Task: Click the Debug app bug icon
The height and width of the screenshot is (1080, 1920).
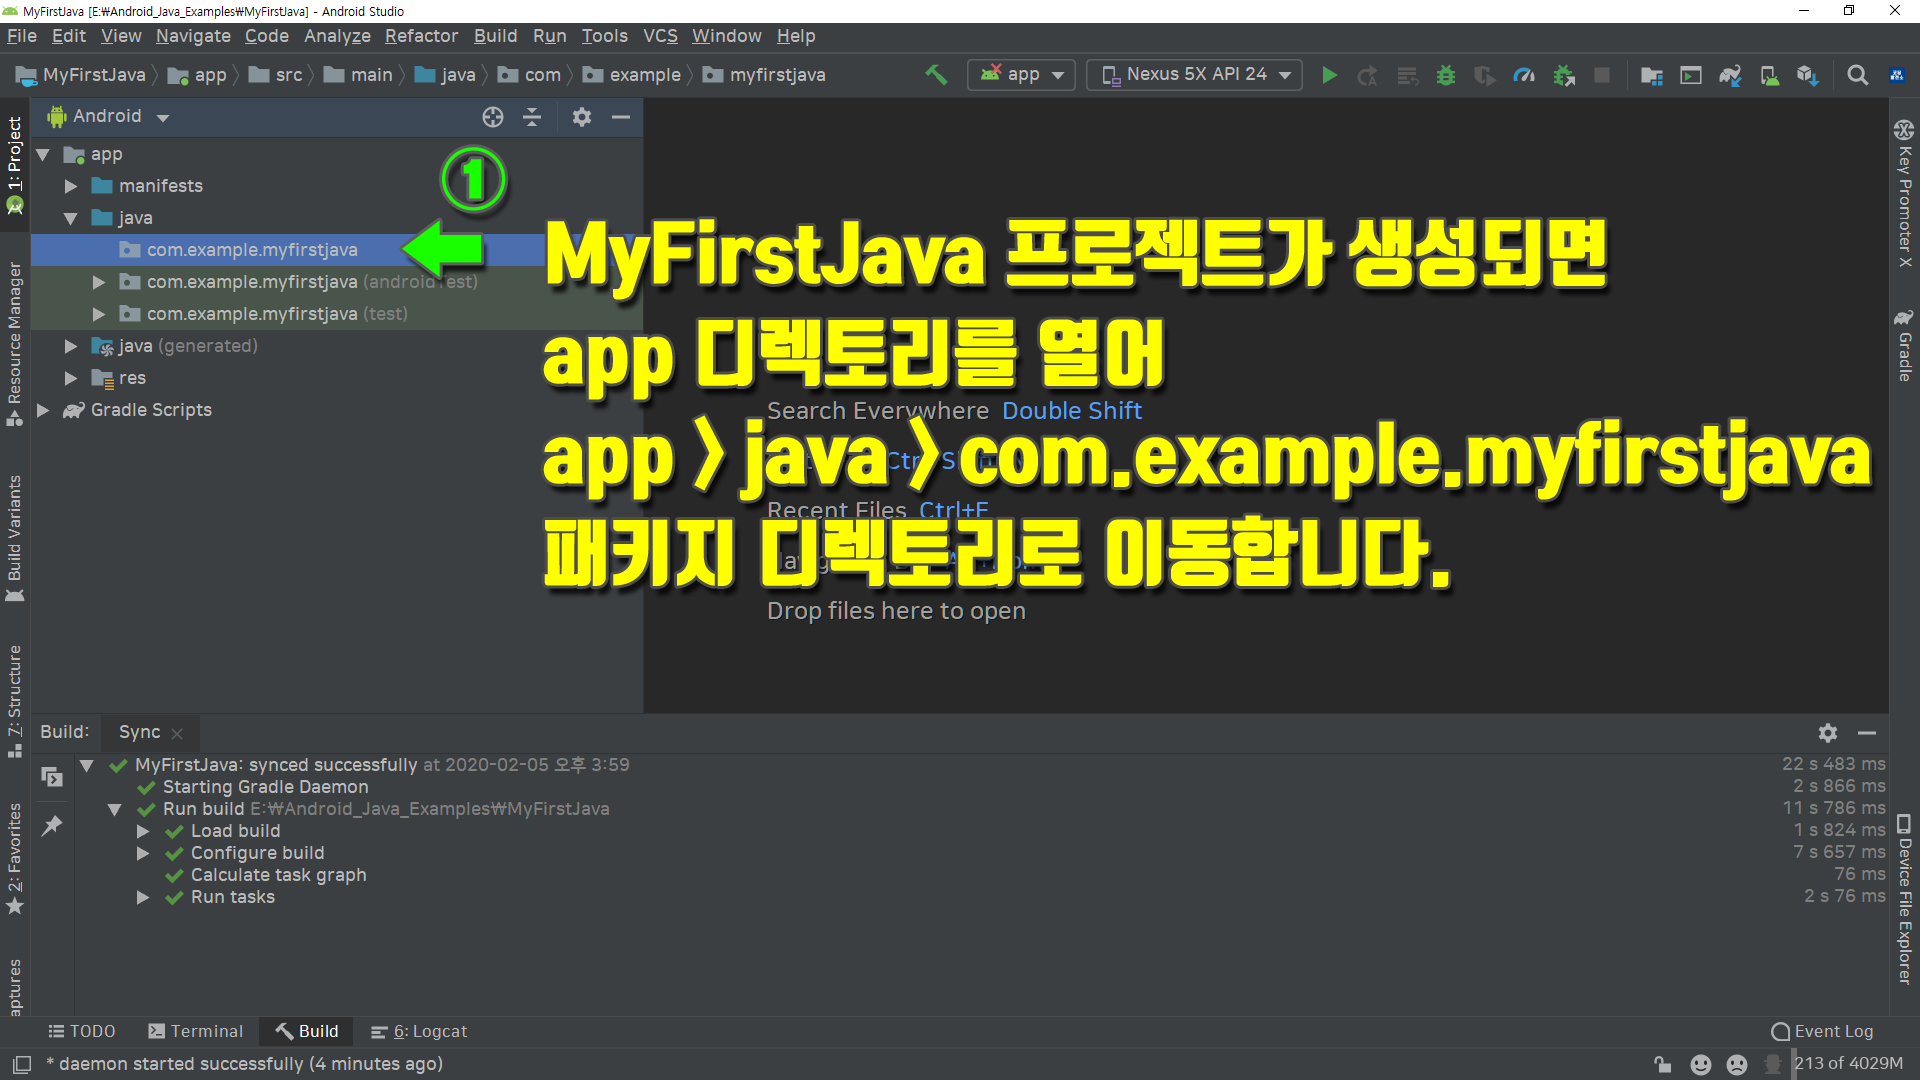Action: click(1445, 75)
